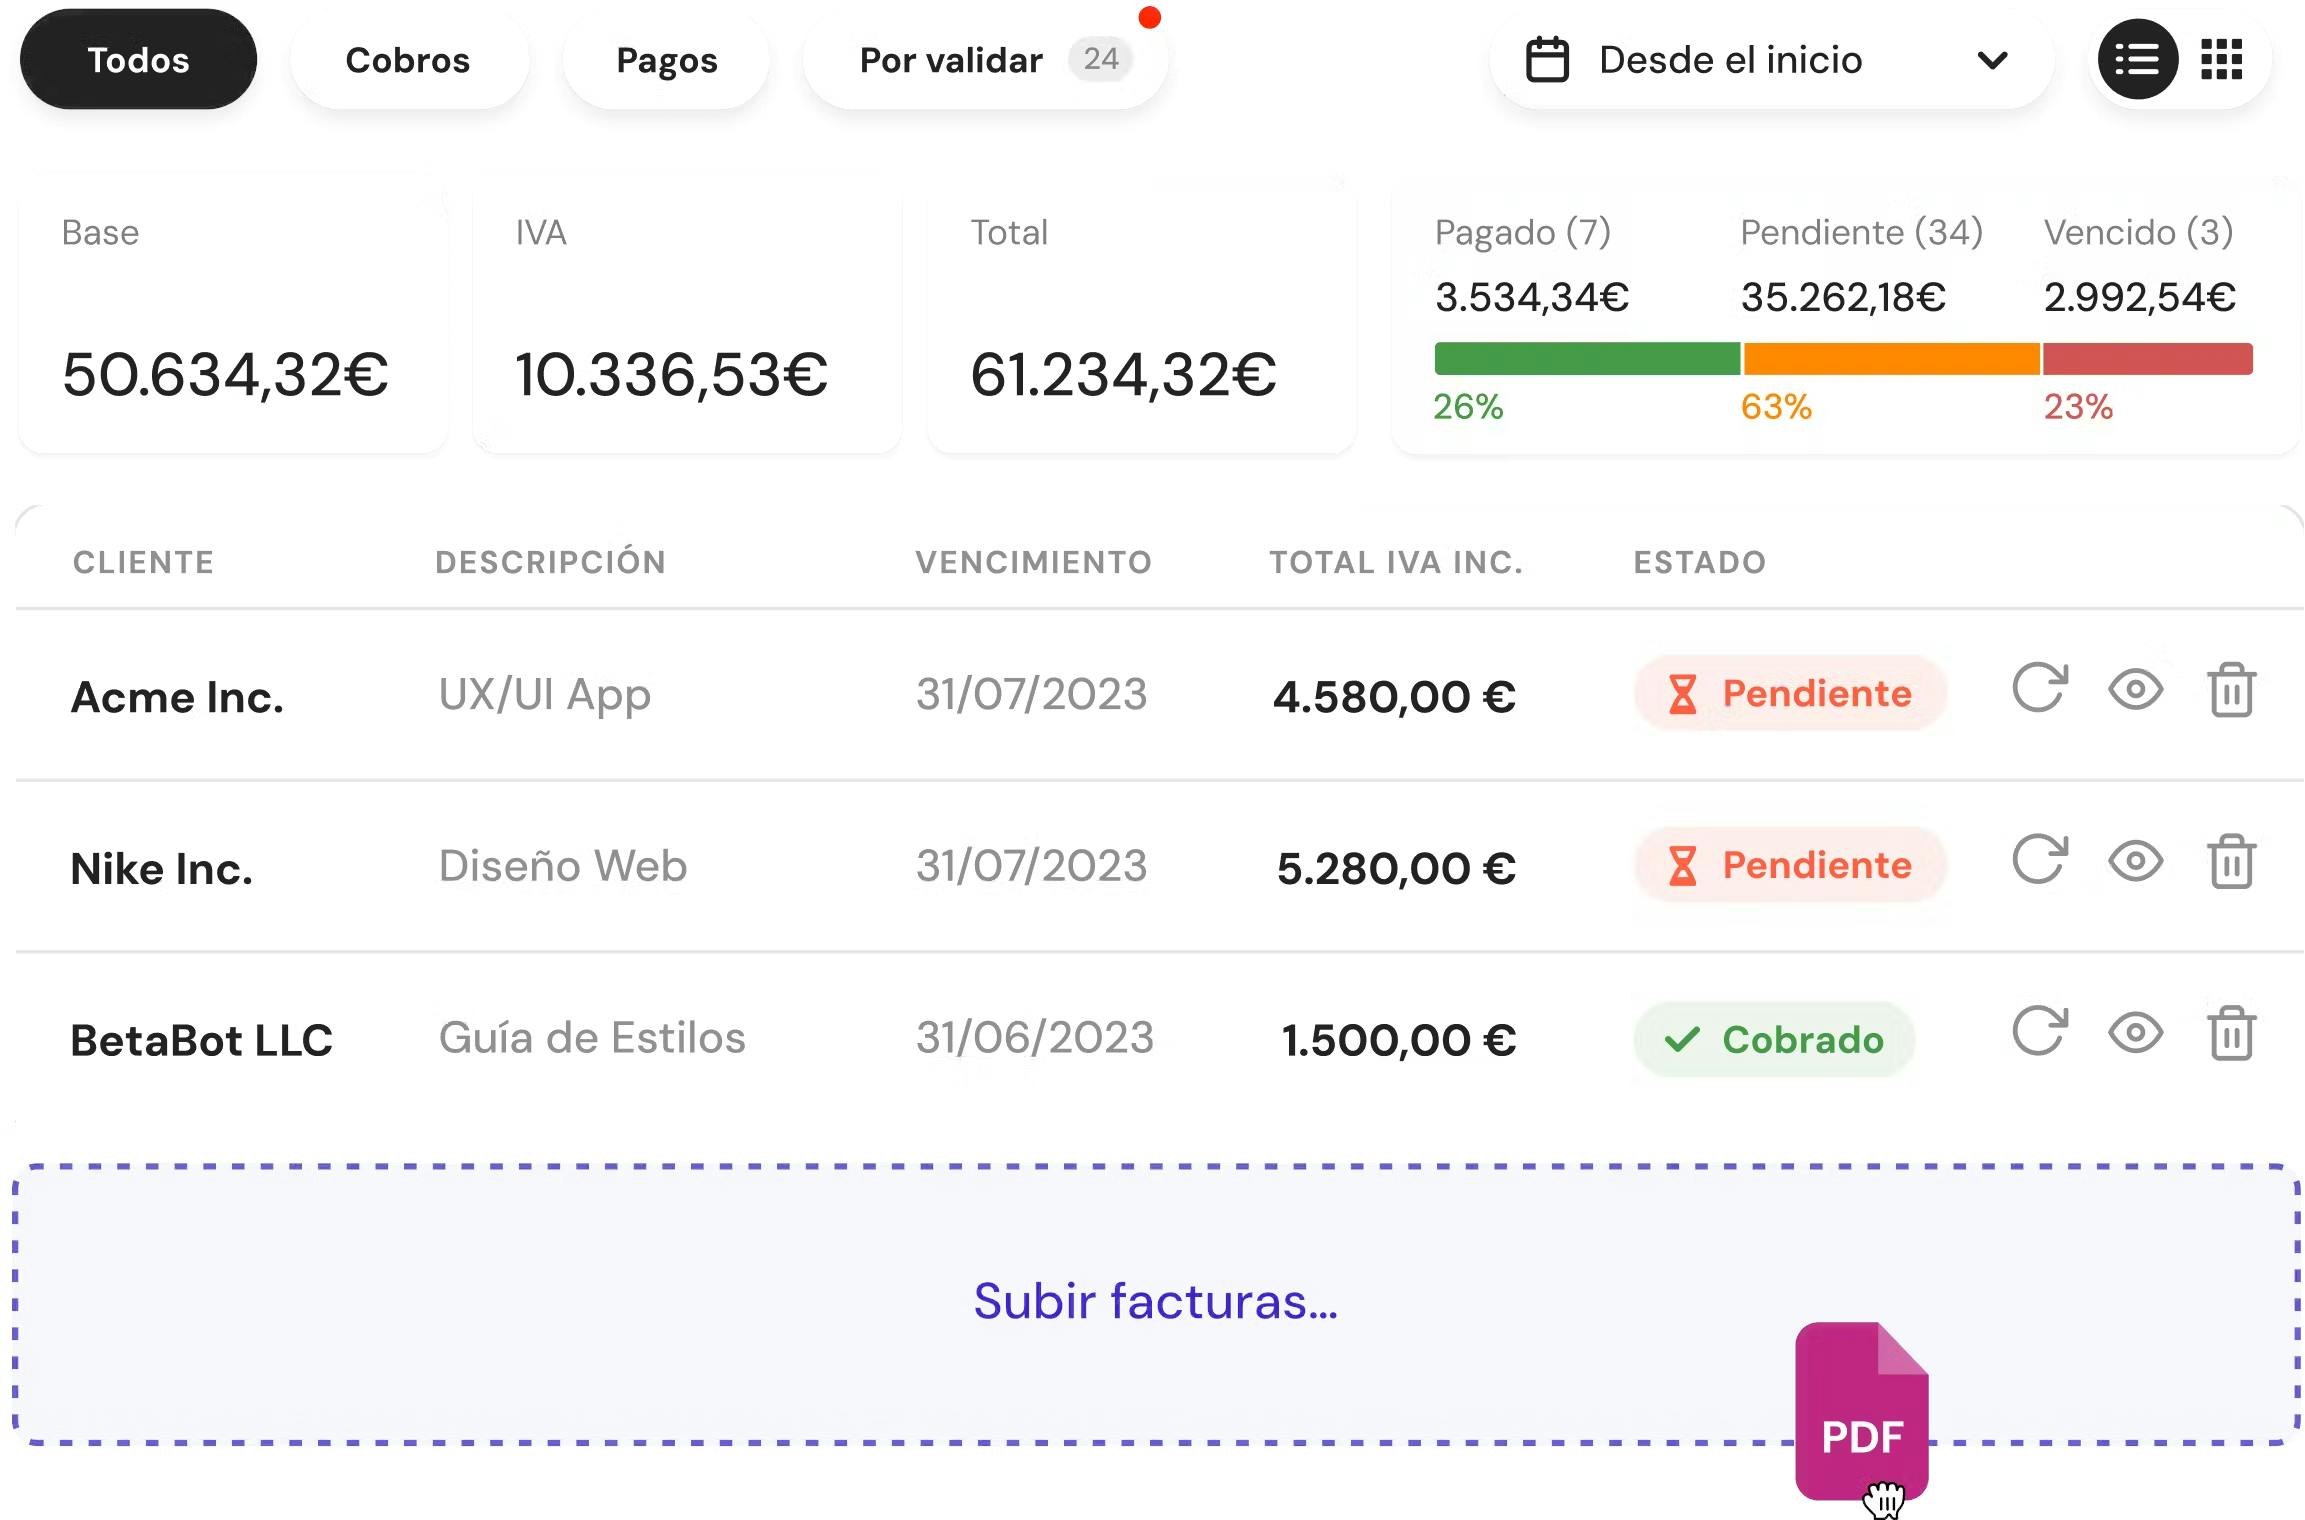
Task: Switch to list view
Action: (x=2137, y=60)
